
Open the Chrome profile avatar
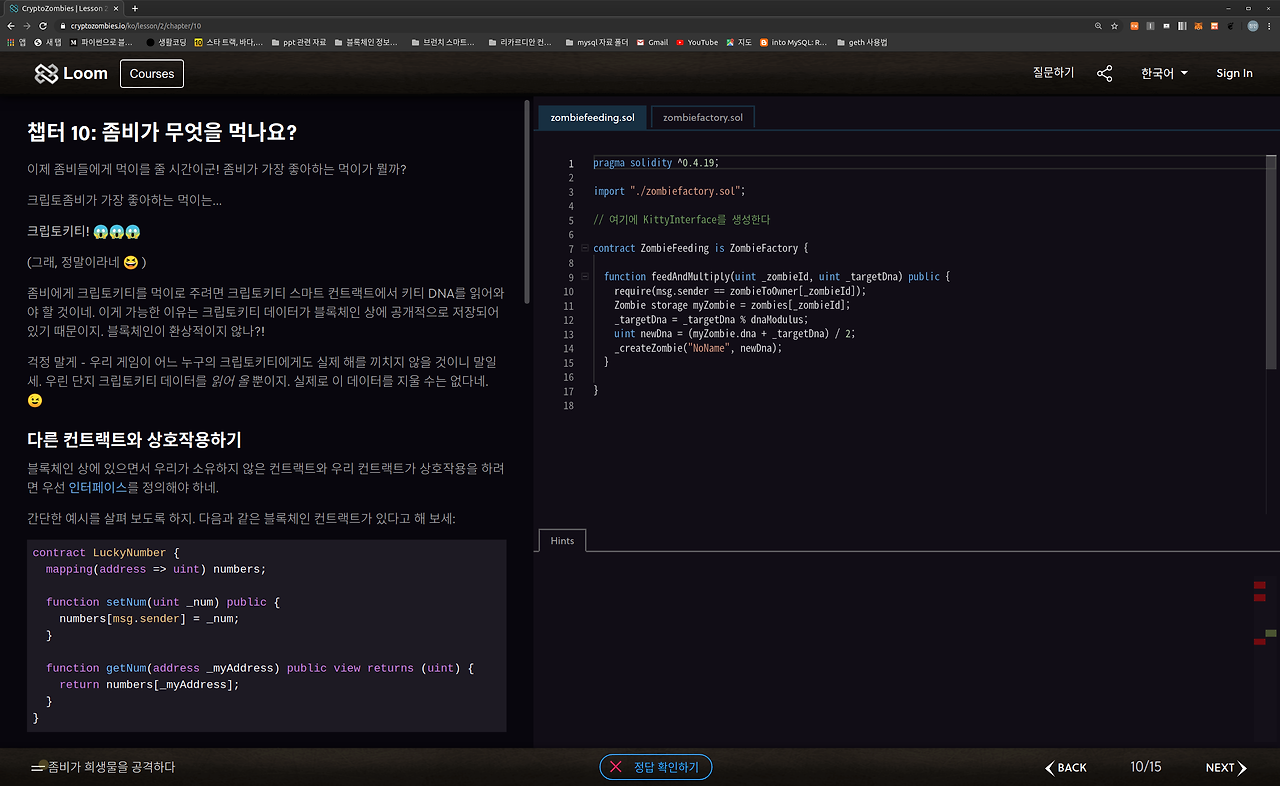[x=1252, y=25]
